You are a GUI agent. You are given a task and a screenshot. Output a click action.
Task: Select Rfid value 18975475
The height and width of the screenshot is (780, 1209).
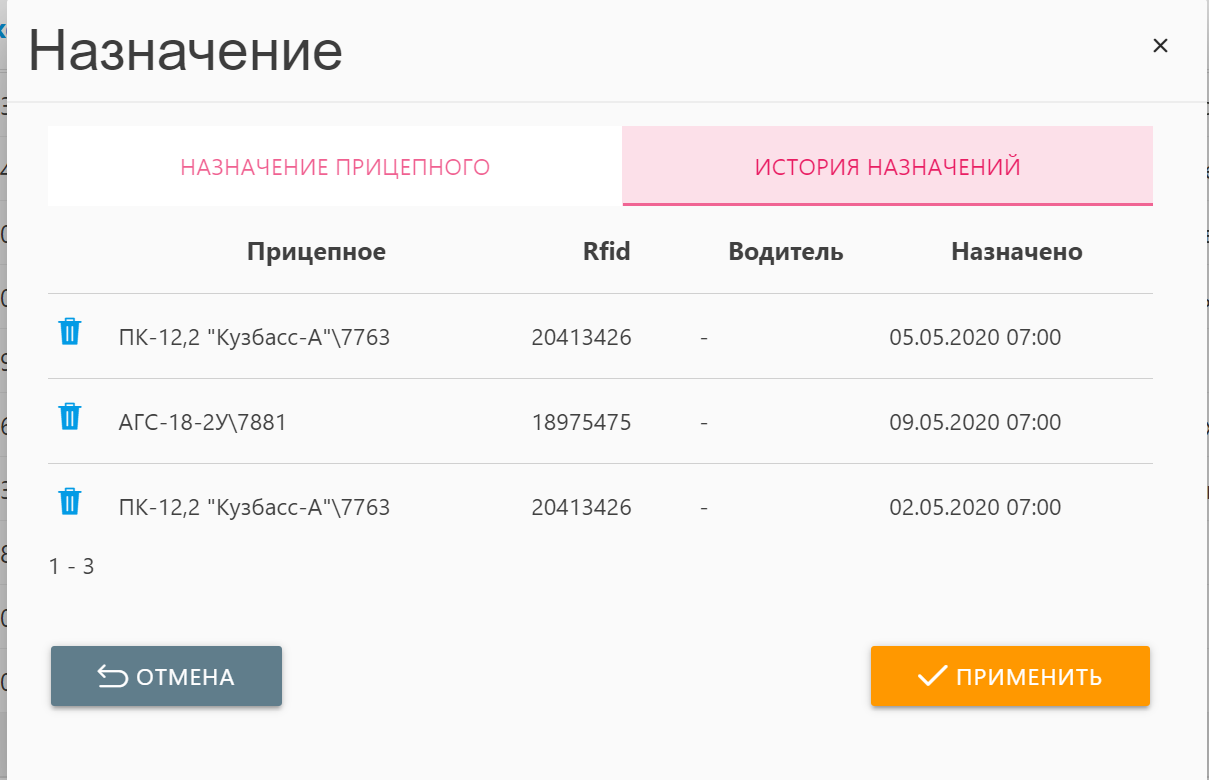coord(581,423)
